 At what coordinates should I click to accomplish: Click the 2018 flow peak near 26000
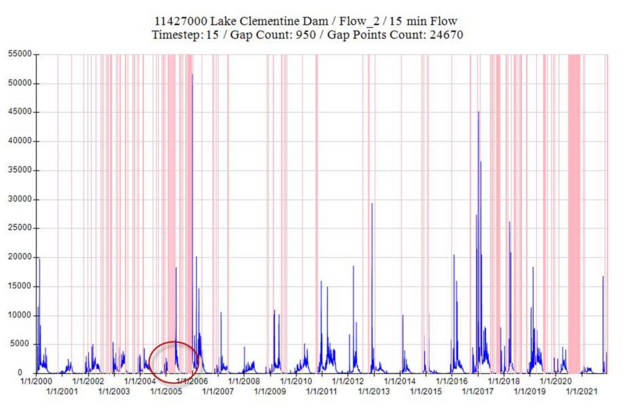509,223
